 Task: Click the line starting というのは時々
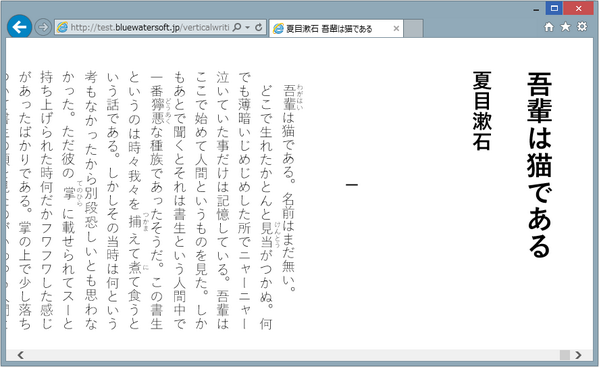[x=134, y=200]
